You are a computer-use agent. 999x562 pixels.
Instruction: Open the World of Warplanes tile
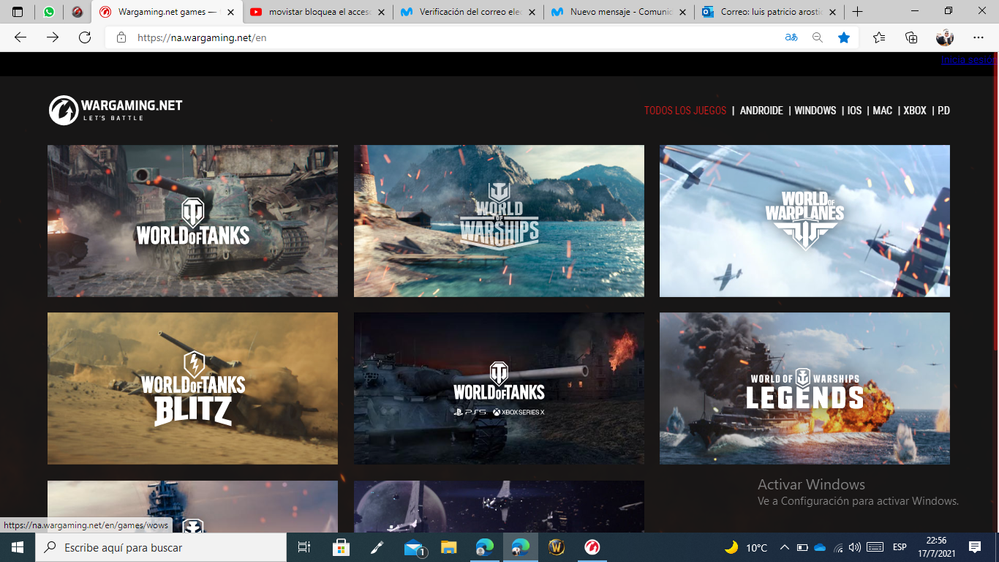804,221
